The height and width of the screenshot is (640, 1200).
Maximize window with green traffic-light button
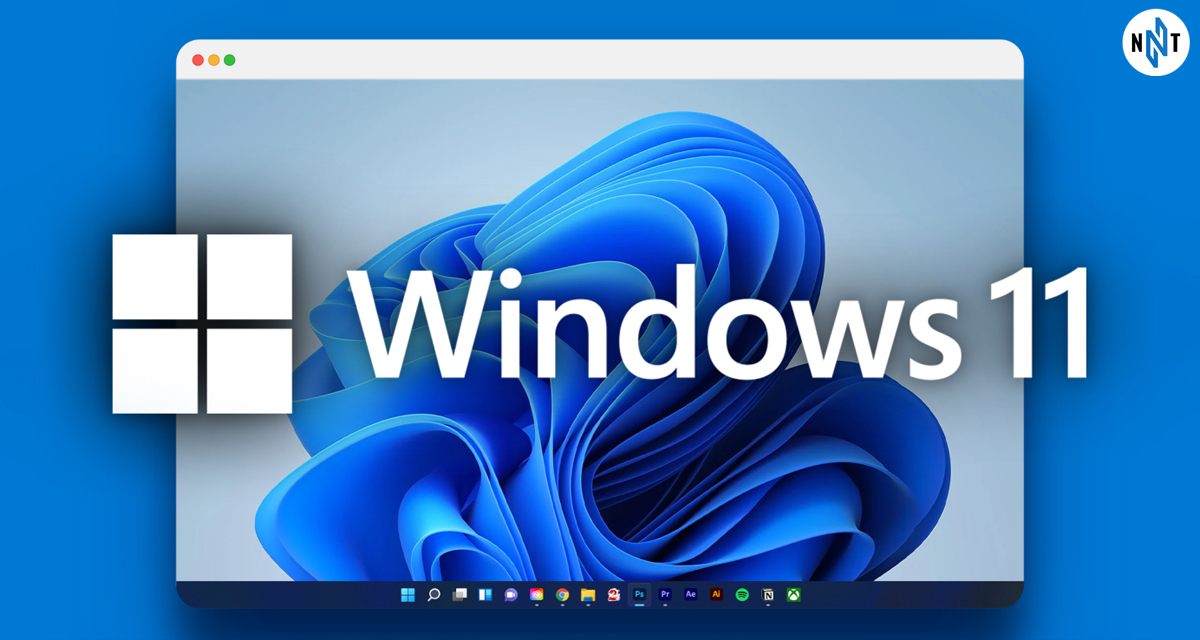pos(229,60)
